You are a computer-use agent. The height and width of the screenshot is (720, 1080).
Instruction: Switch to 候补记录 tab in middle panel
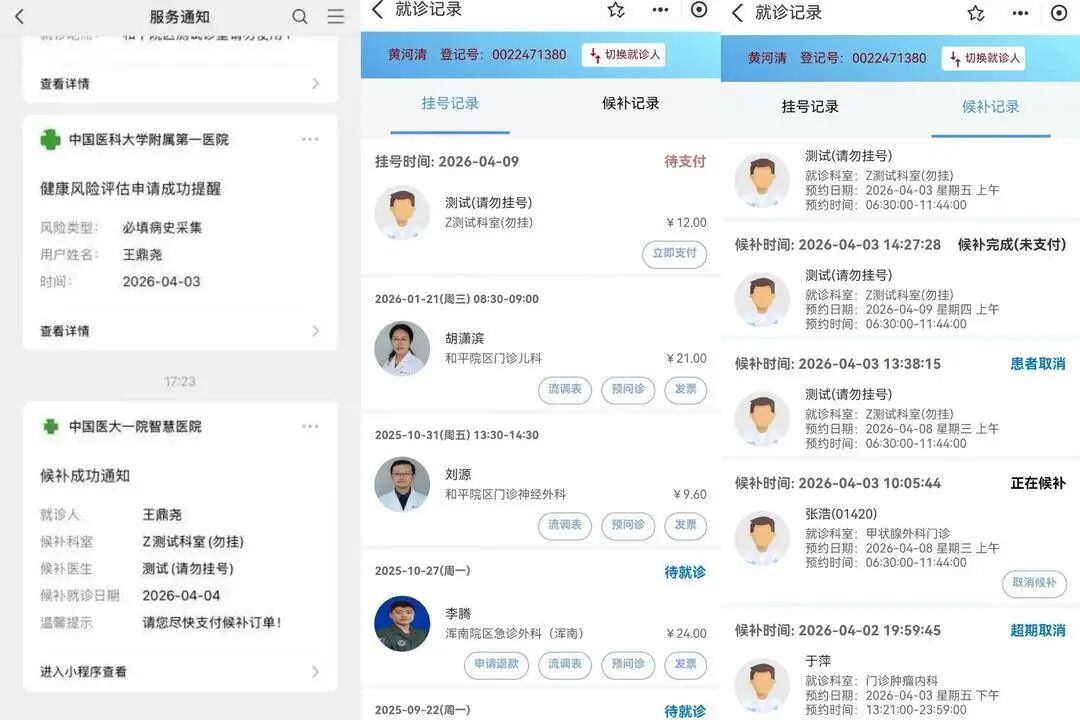(630, 104)
